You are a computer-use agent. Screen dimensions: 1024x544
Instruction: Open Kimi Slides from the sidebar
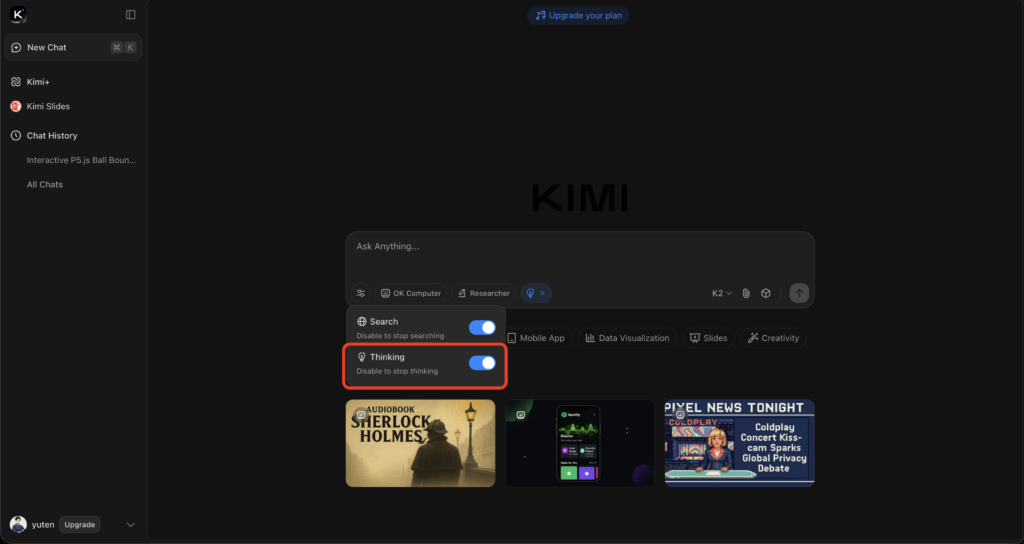(47, 106)
